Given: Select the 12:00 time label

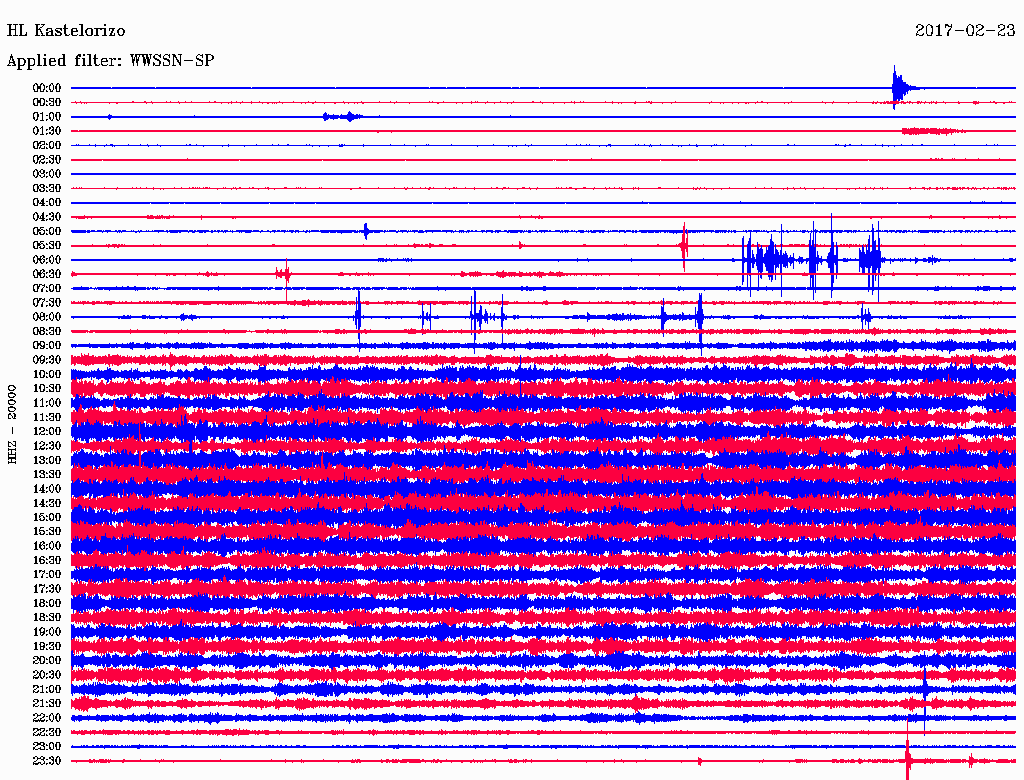Looking at the screenshot, I should (x=47, y=431).
